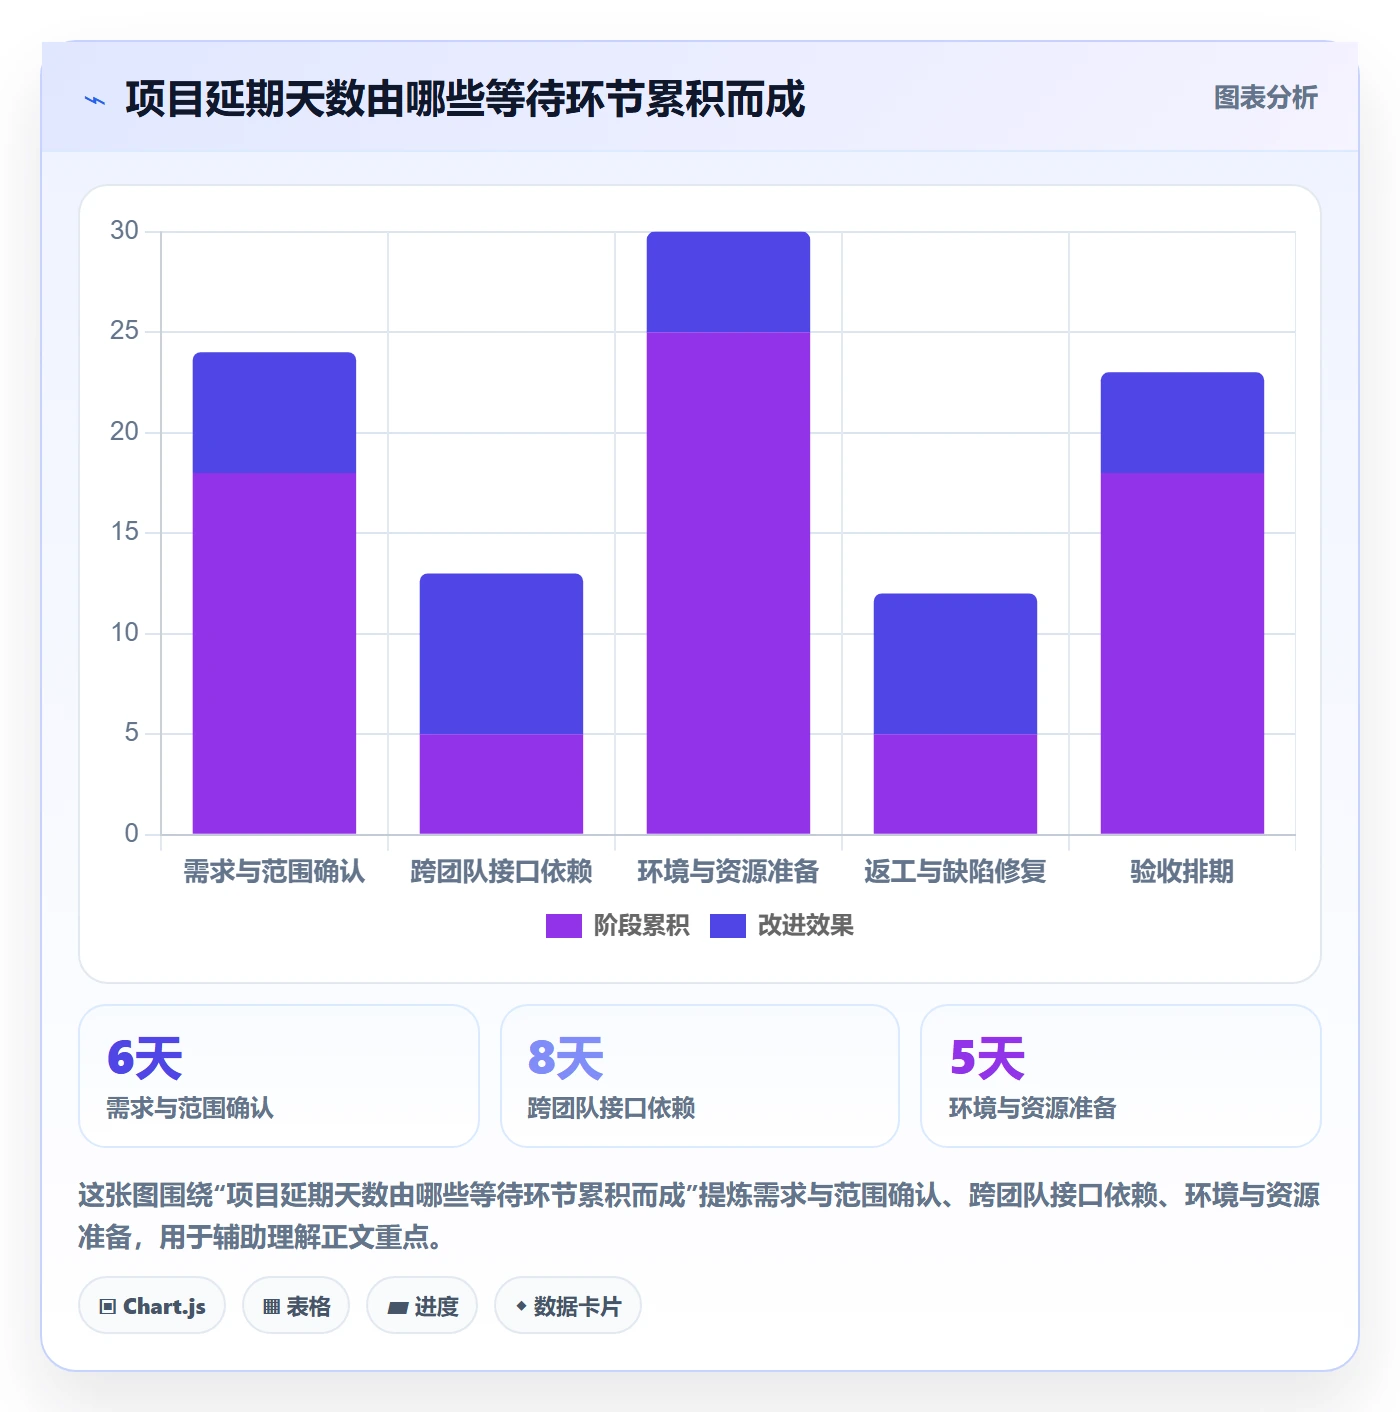The image size is (1400, 1412).
Task: Open the 8天 跨团队接口依赖 data card
Action: tap(700, 1076)
